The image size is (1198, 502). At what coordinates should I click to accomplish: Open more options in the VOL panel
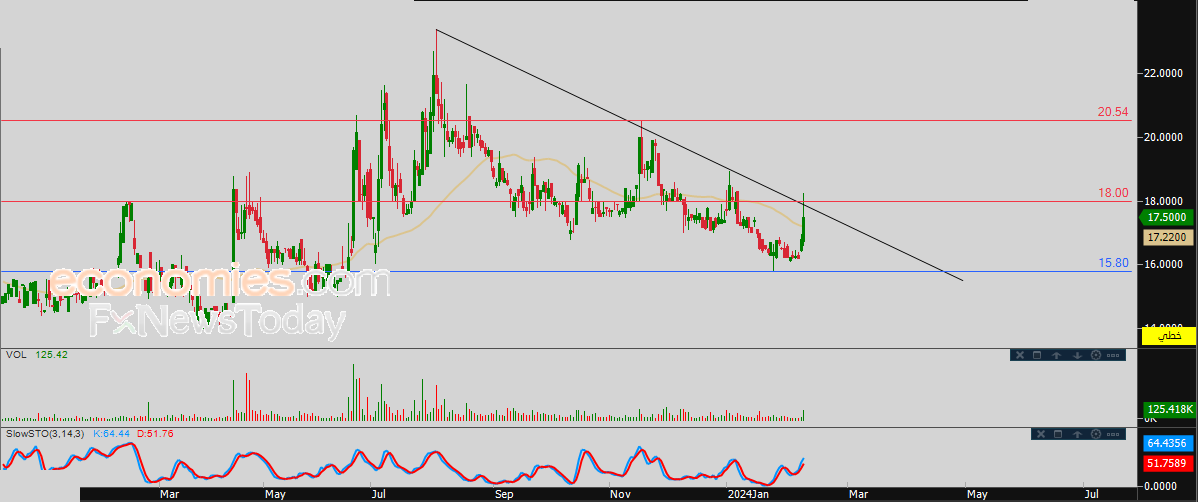(1113, 355)
